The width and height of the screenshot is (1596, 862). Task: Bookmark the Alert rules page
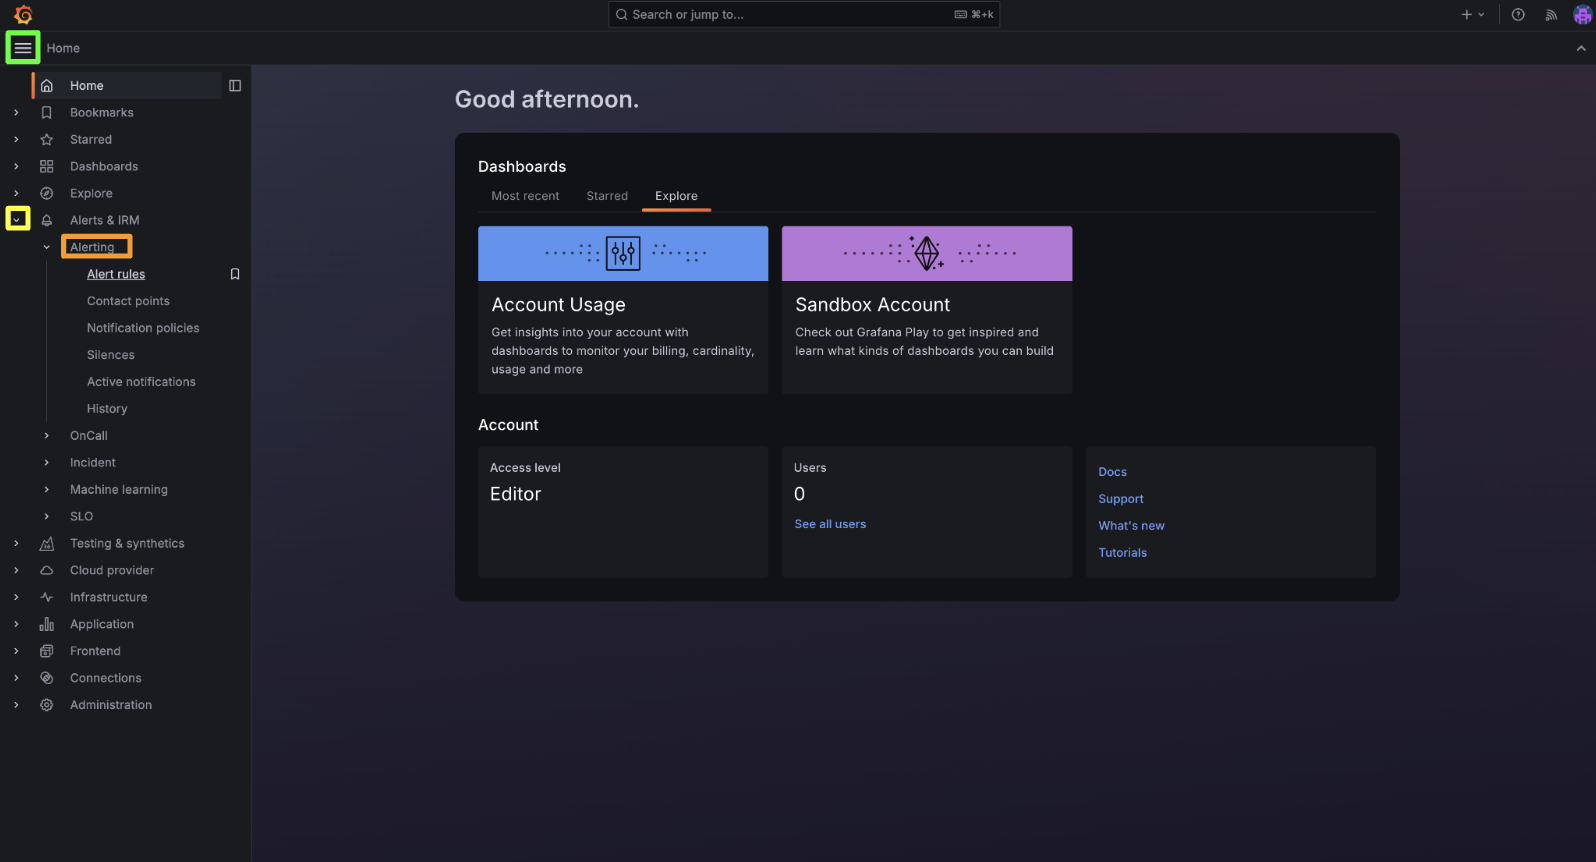pyautogui.click(x=235, y=274)
